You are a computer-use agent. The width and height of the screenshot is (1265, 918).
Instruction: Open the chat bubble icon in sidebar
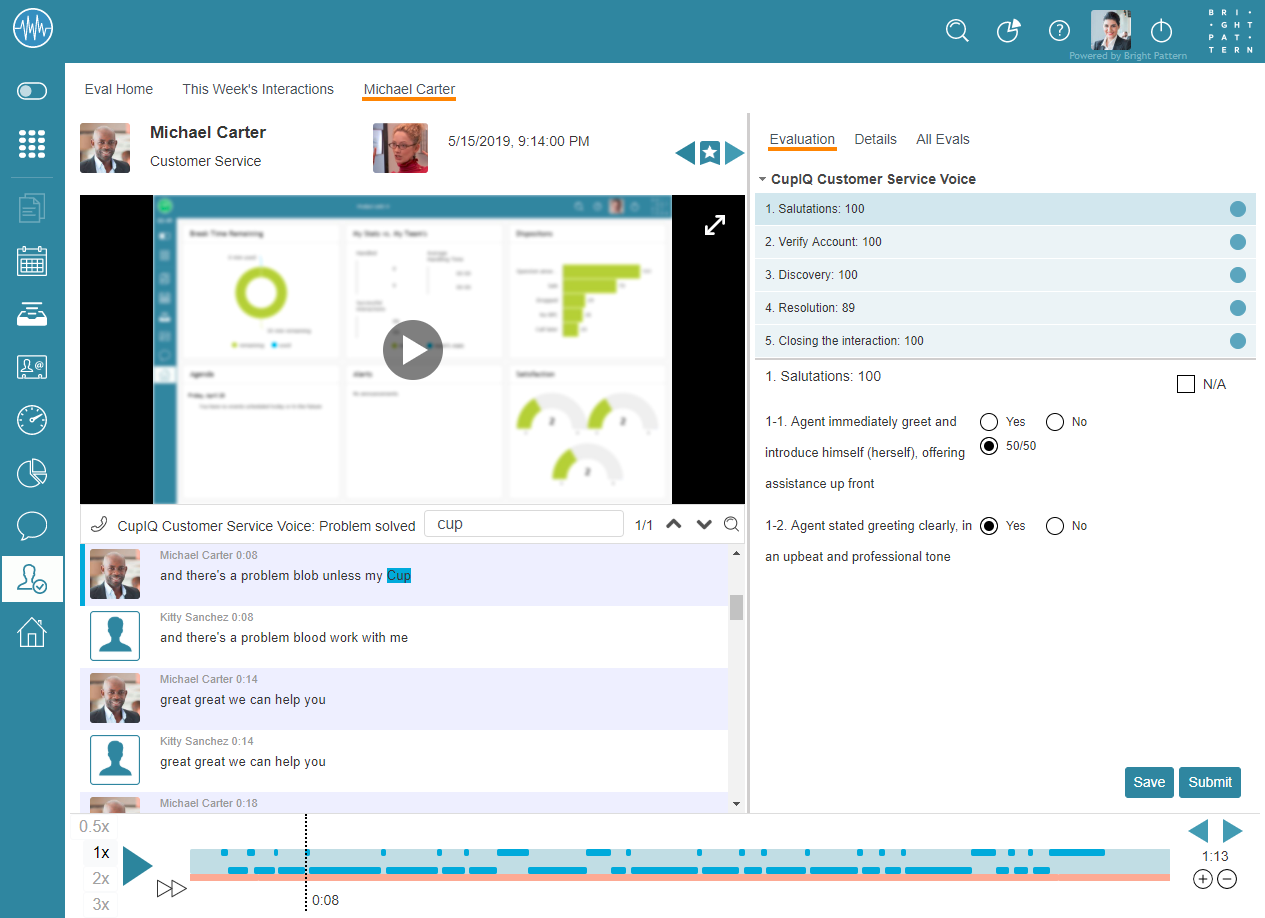point(32,526)
